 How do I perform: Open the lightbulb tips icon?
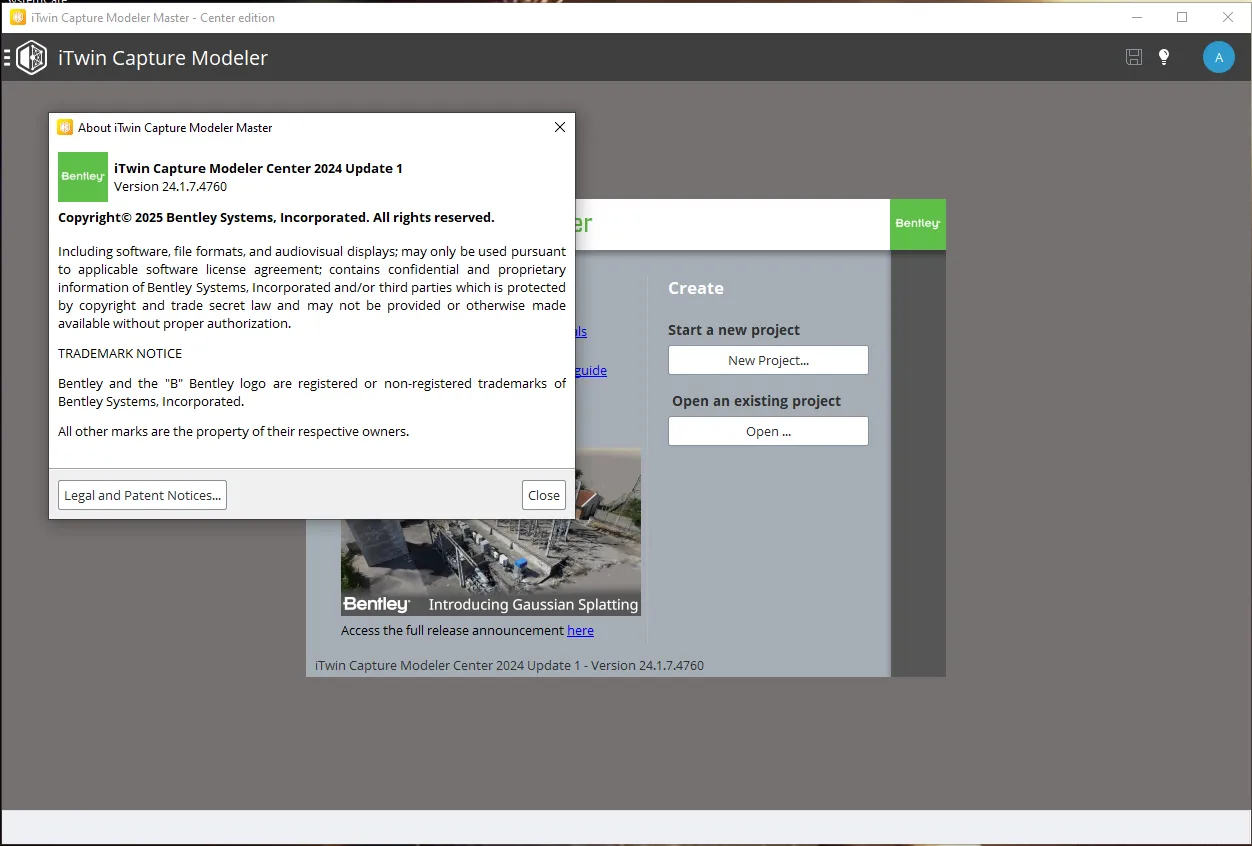point(1164,57)
